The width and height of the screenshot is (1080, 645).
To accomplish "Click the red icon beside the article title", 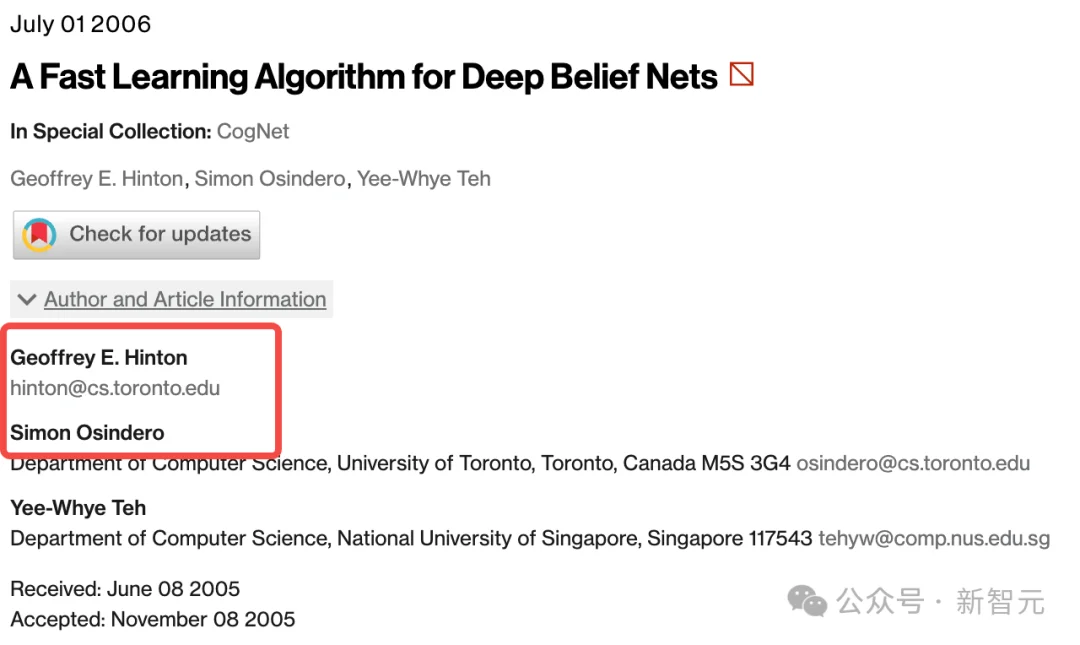I will click(x=741, y=75).
